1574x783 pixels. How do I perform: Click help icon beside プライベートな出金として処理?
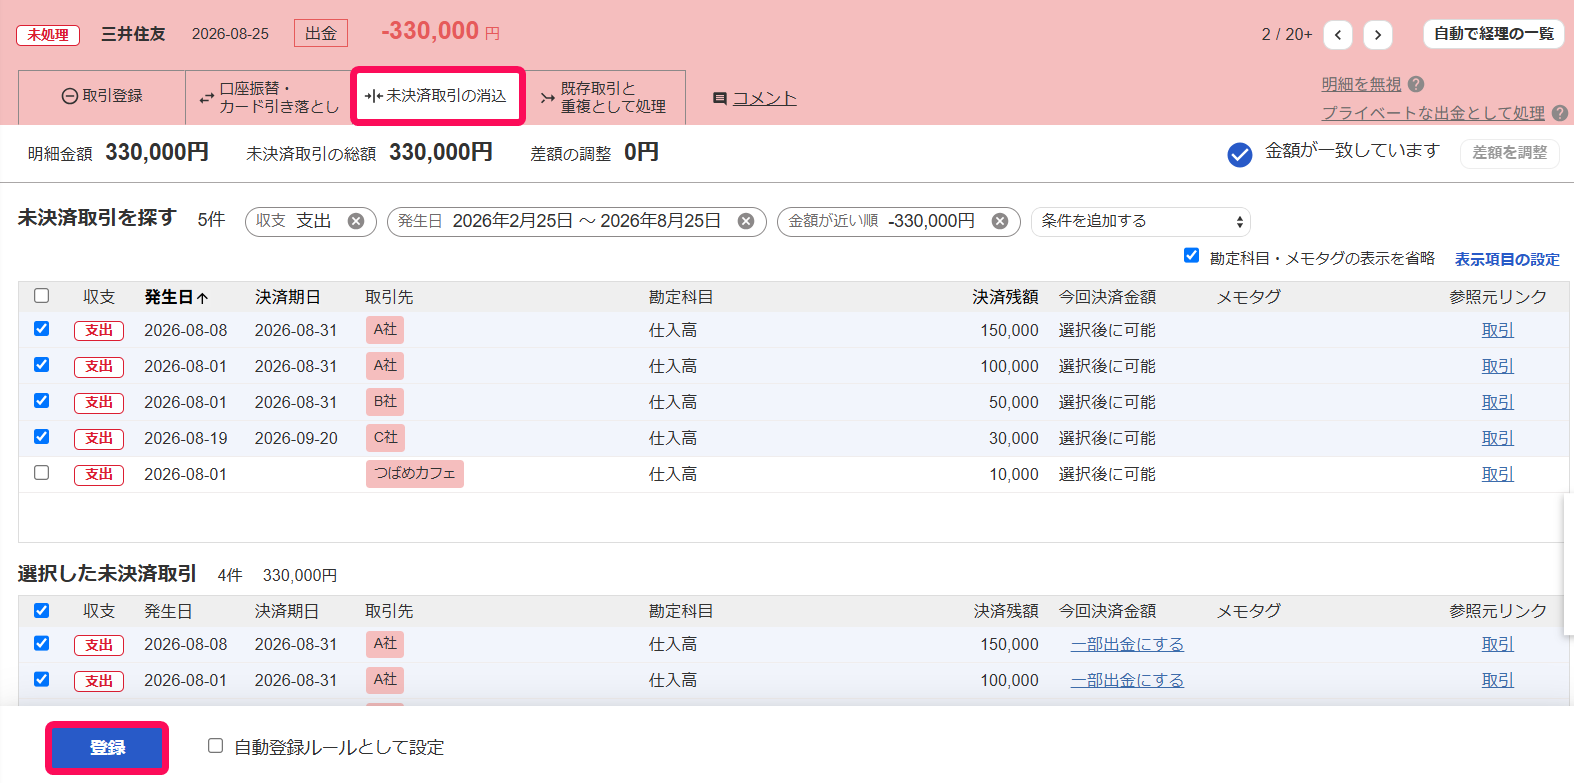click(x=1560, y=113)
